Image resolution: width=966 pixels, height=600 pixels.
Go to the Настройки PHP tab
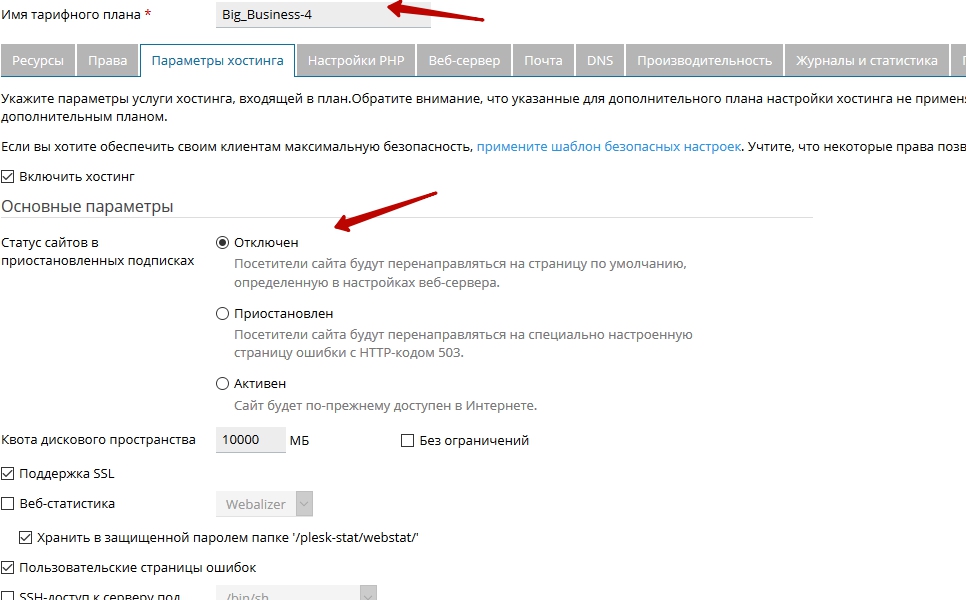[355, 61]
